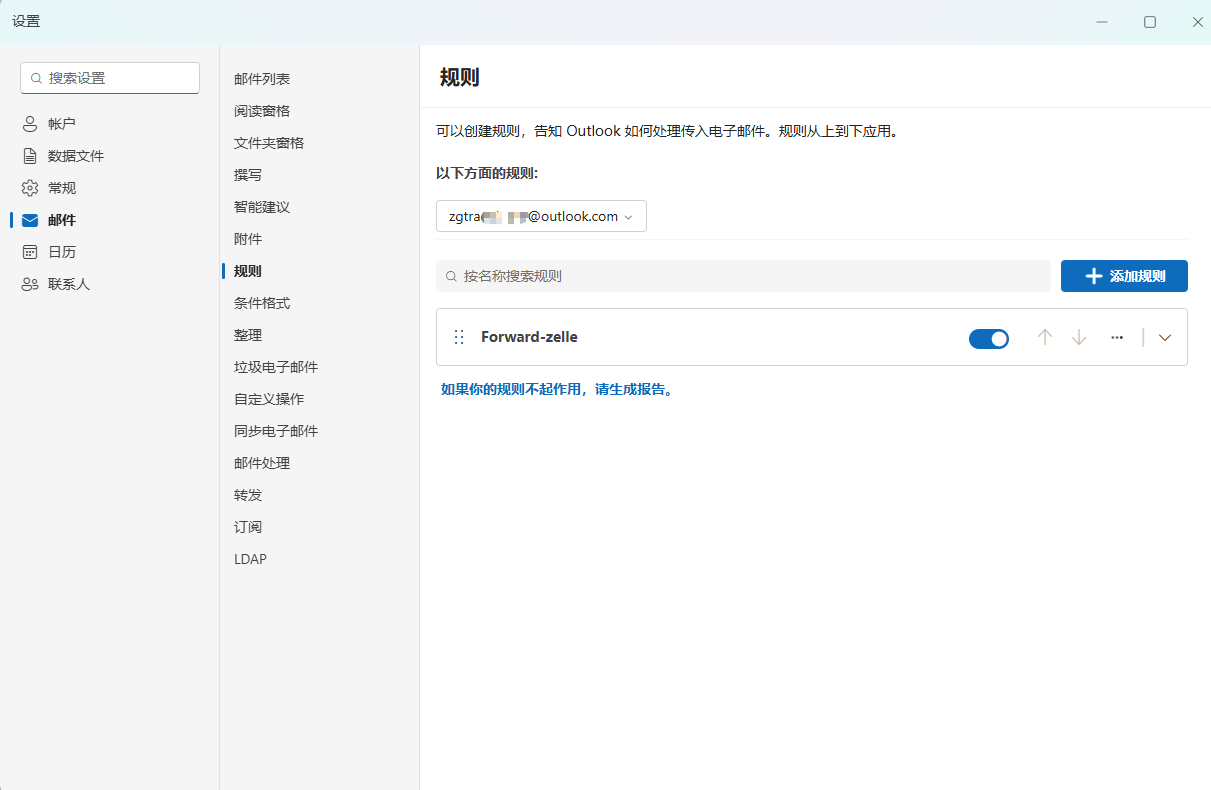
Task: Close the 设置 window
Action: 1198,22
